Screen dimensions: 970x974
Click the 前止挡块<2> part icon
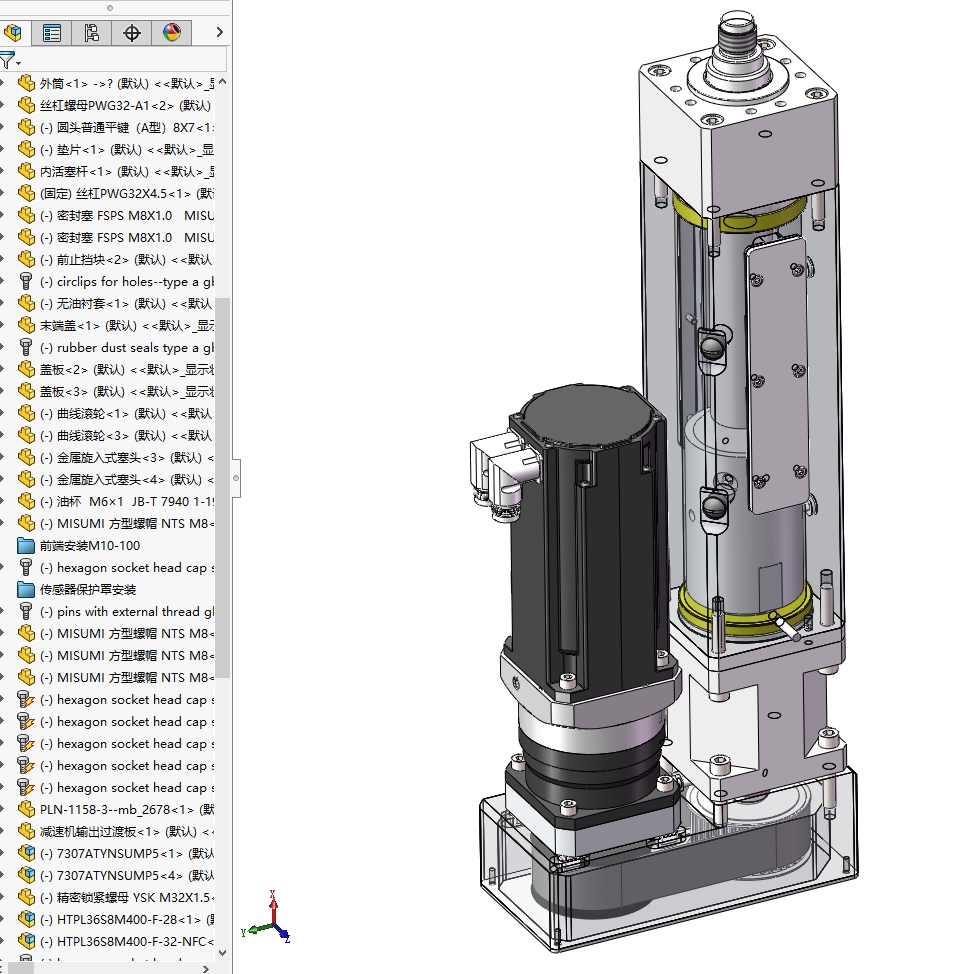click(x=26, y=259)
